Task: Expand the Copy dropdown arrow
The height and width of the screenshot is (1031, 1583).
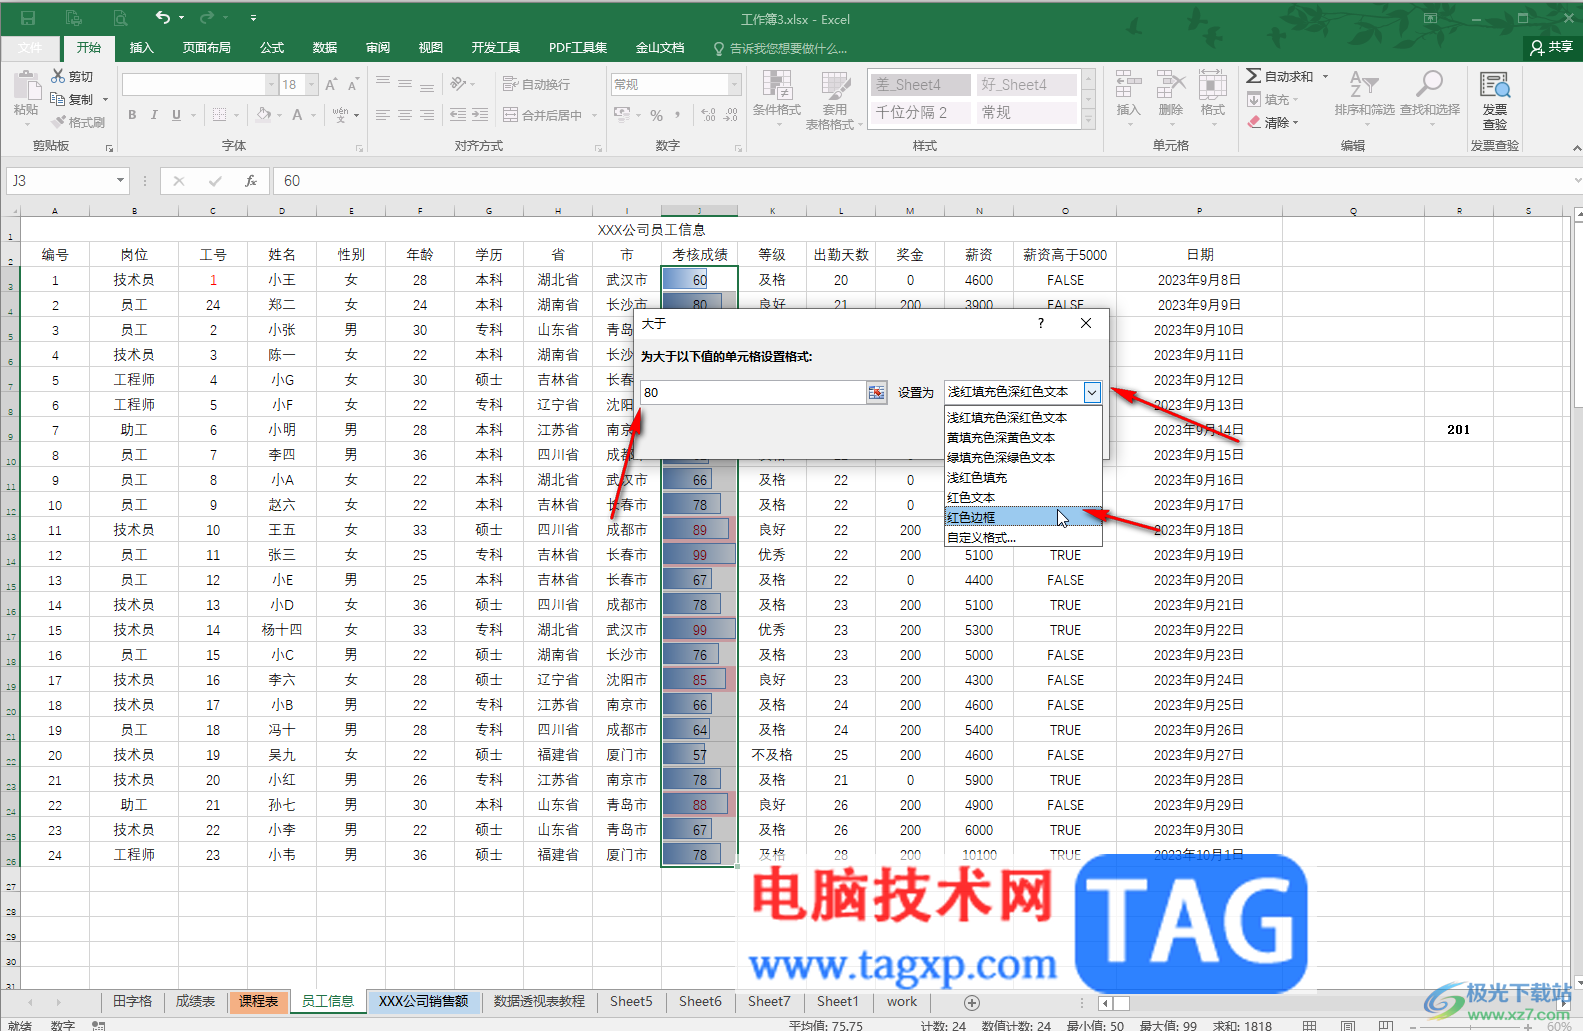Action: pos(105,100)
